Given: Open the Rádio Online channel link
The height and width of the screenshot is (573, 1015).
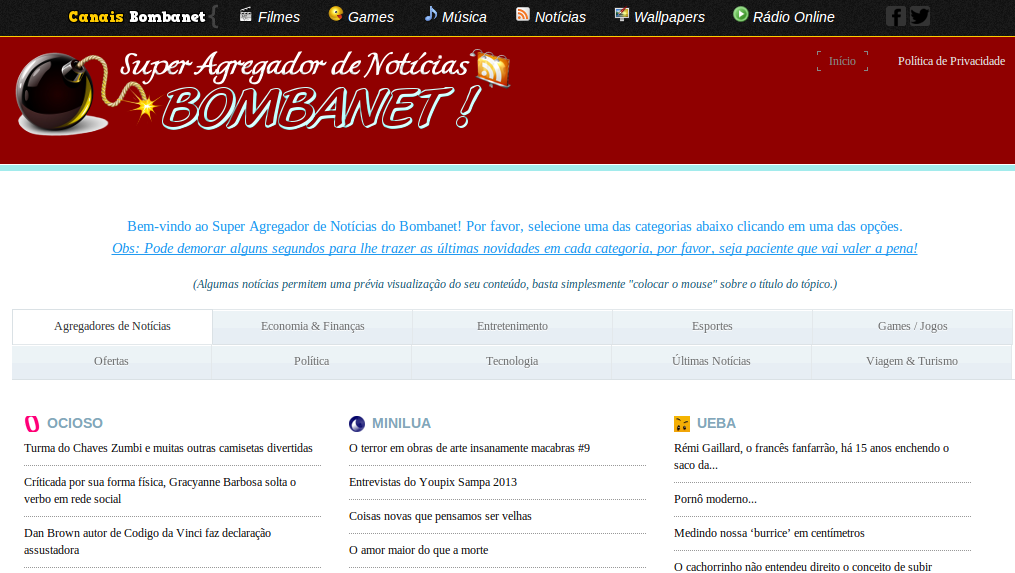Looking at the screenshot, I should point(794,17).
